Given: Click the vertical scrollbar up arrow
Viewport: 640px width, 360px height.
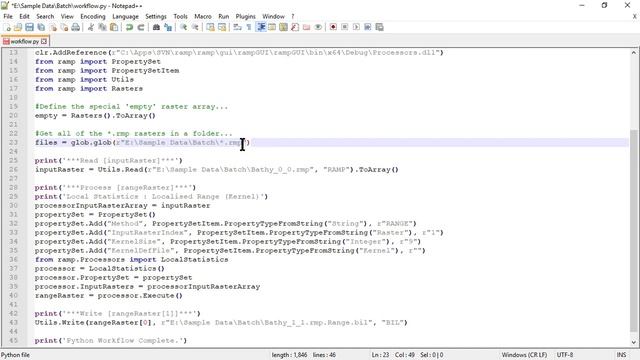Looking at the screenshot, I should 633,53.
